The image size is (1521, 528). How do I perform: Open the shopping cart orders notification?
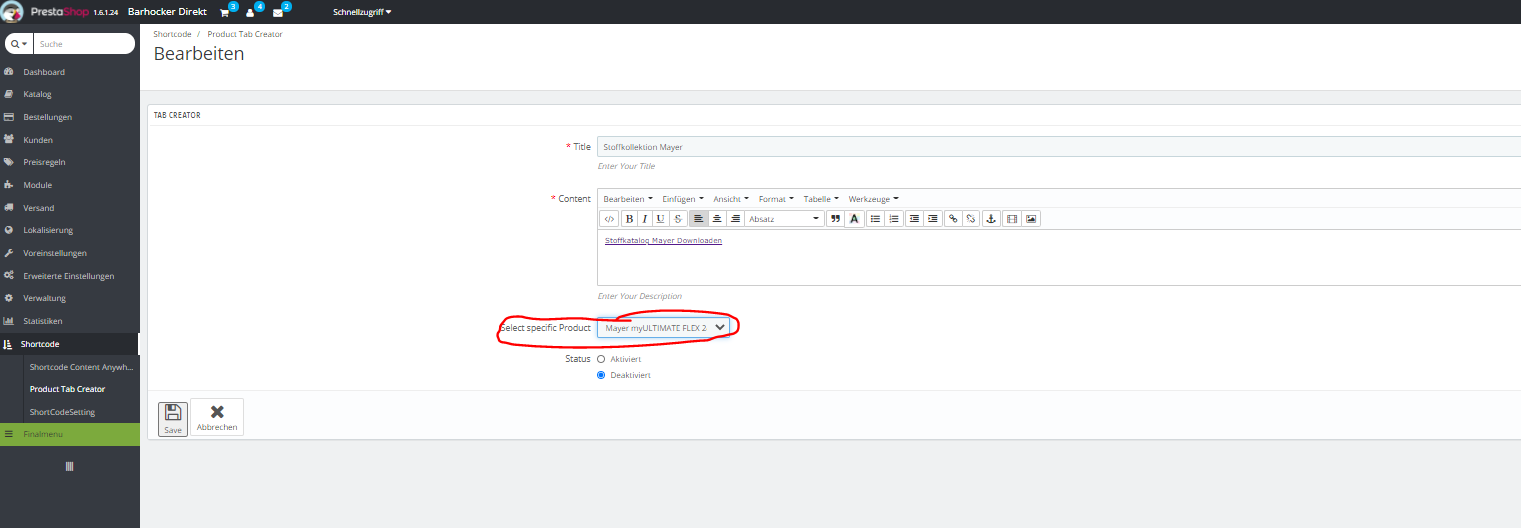click(x=225, y=12)
